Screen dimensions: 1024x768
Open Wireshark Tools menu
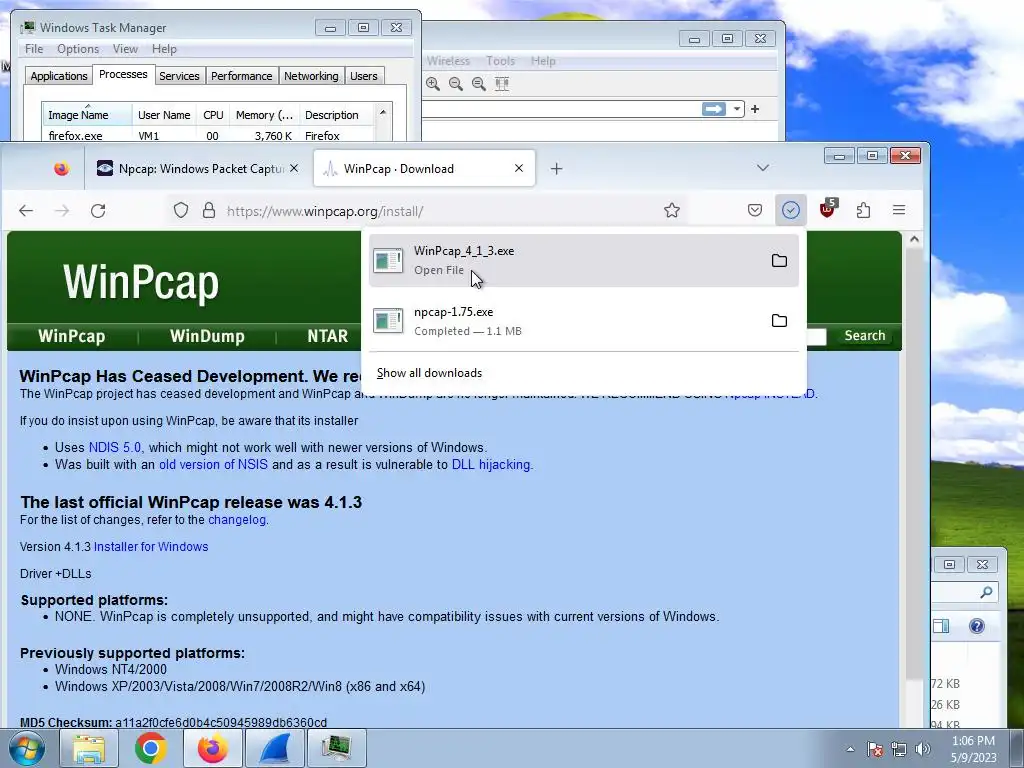(500, 61)
